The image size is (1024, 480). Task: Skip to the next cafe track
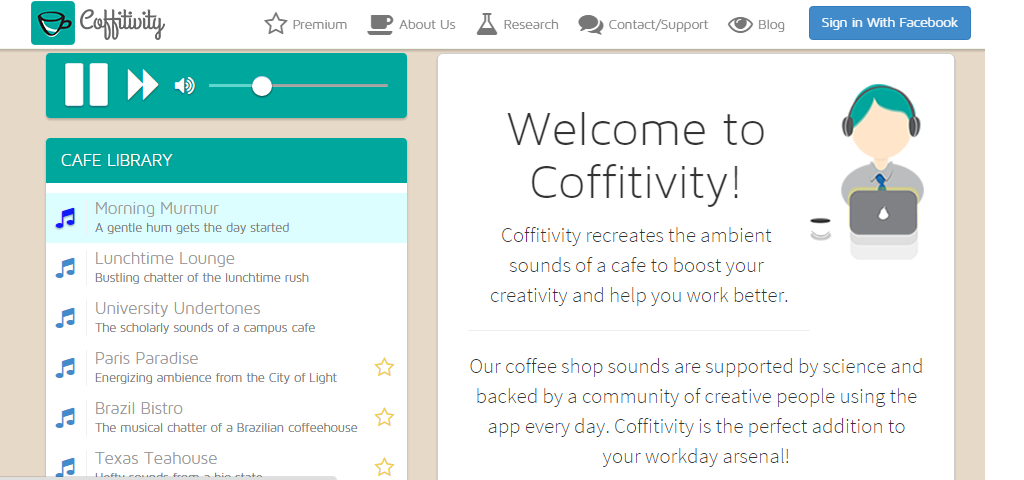(x=143, y=85)
